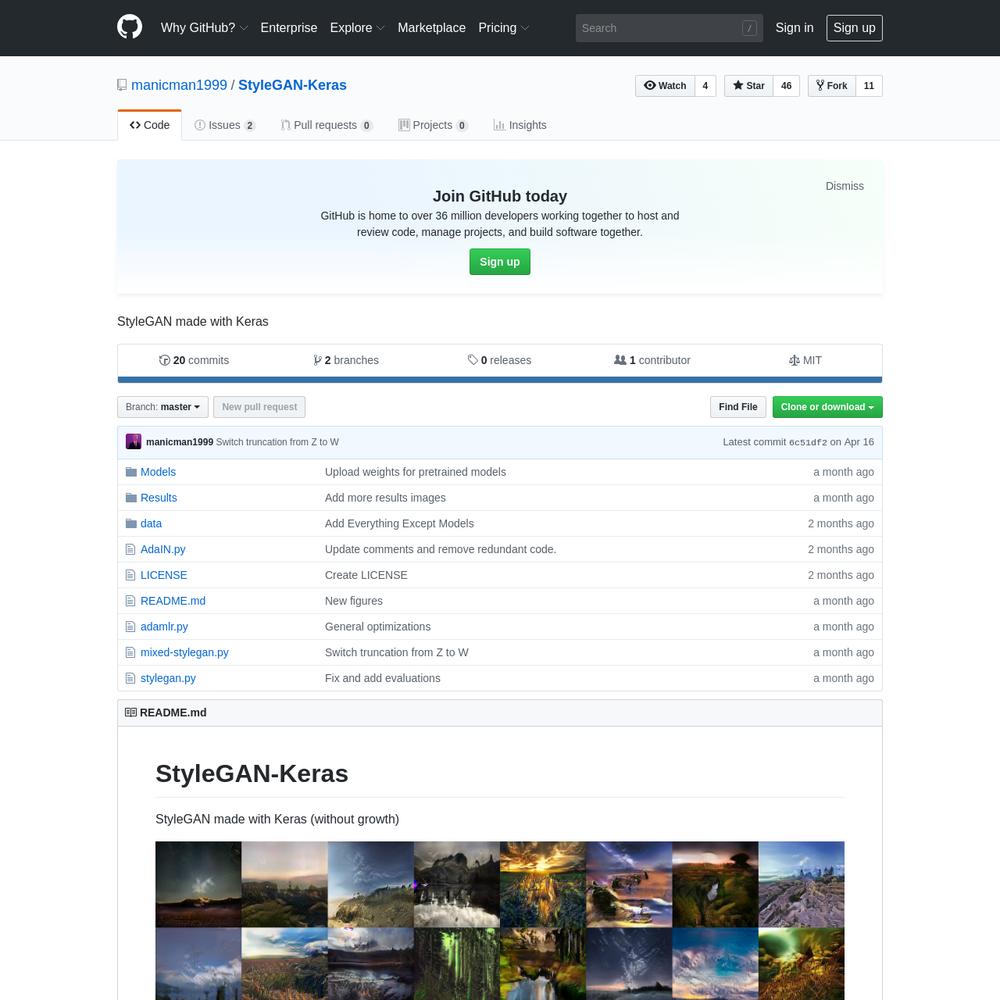Viewport: 1000px width, 1000px height.
Task: Open the AdaIN.py file link
Action: 163,549
